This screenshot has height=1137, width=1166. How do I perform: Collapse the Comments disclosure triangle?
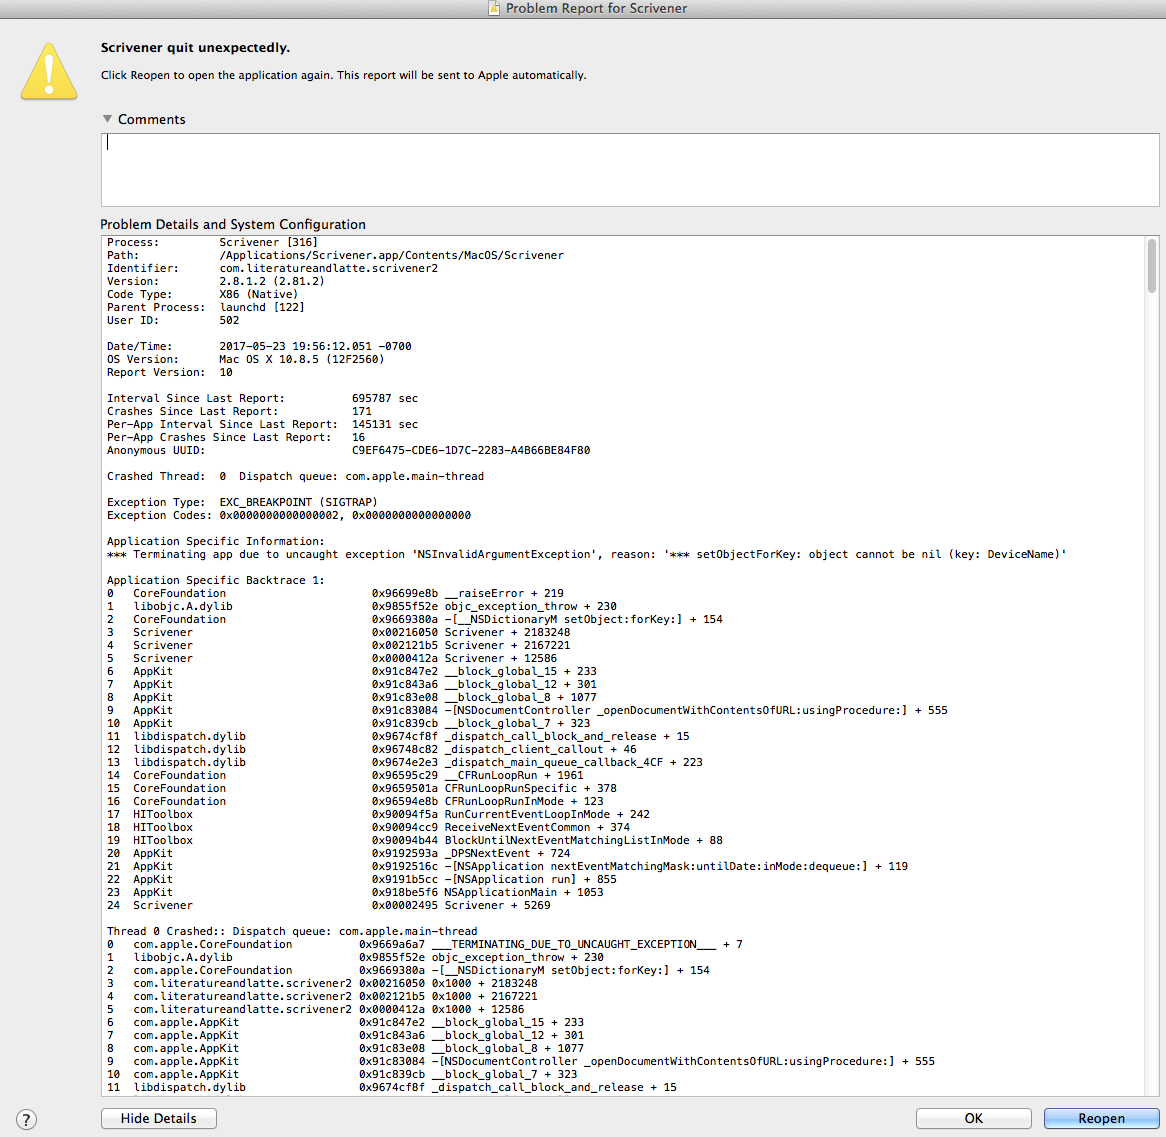click(107, 119)
